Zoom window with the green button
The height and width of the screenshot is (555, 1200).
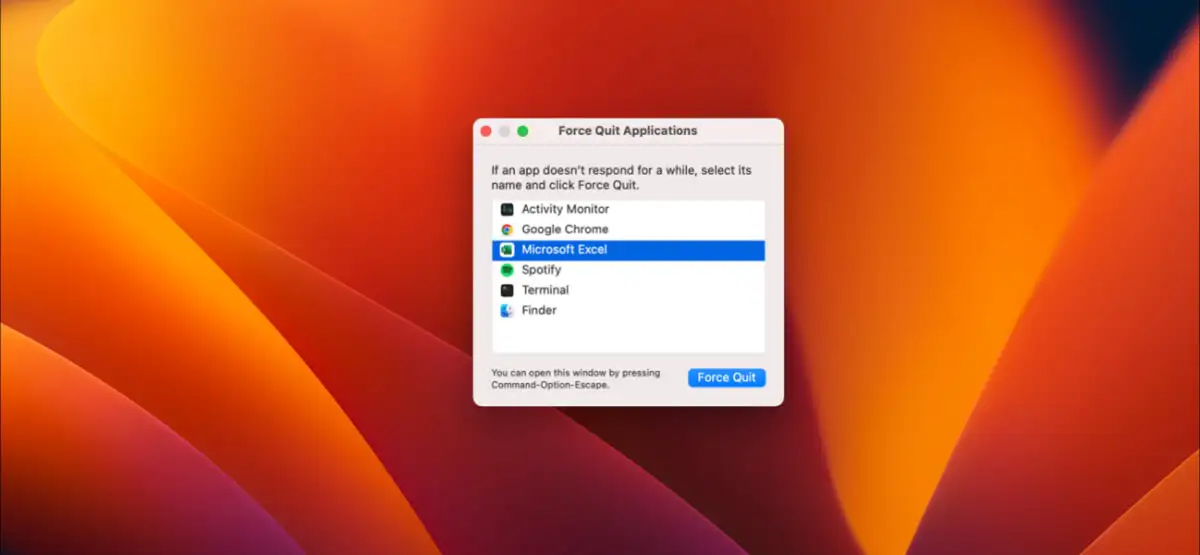(x=522, y=131)
